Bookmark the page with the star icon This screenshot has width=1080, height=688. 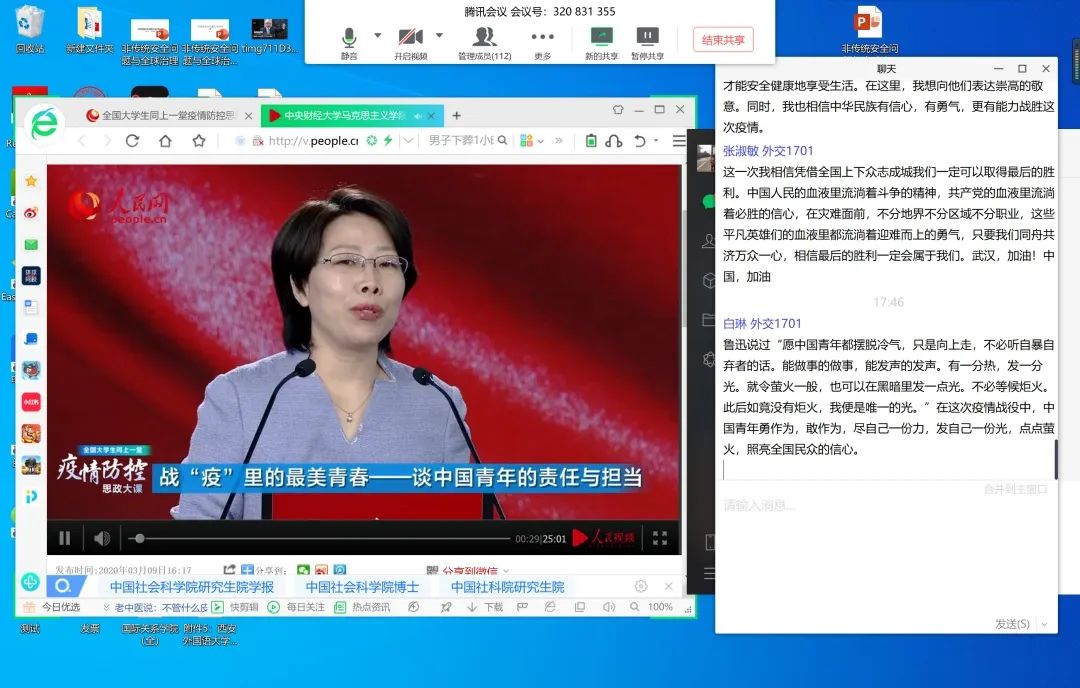coord(198,141)
